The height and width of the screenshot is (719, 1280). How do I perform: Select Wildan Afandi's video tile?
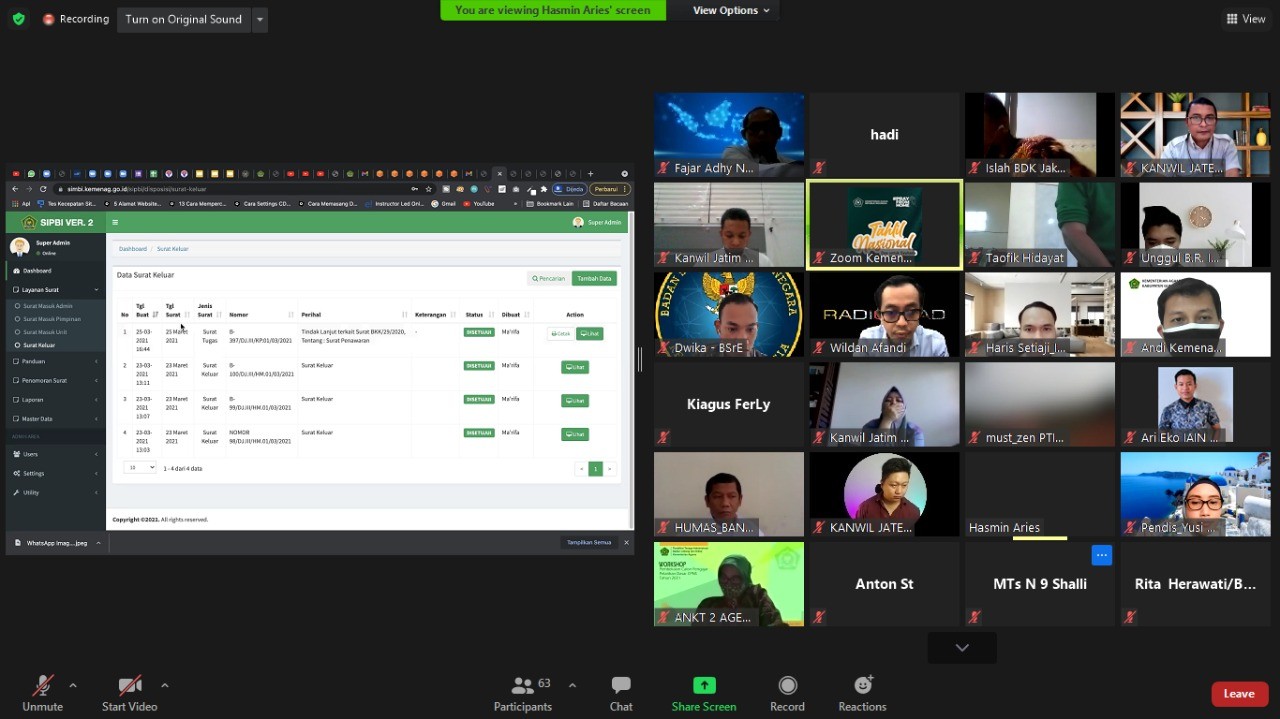pos(884,314)
